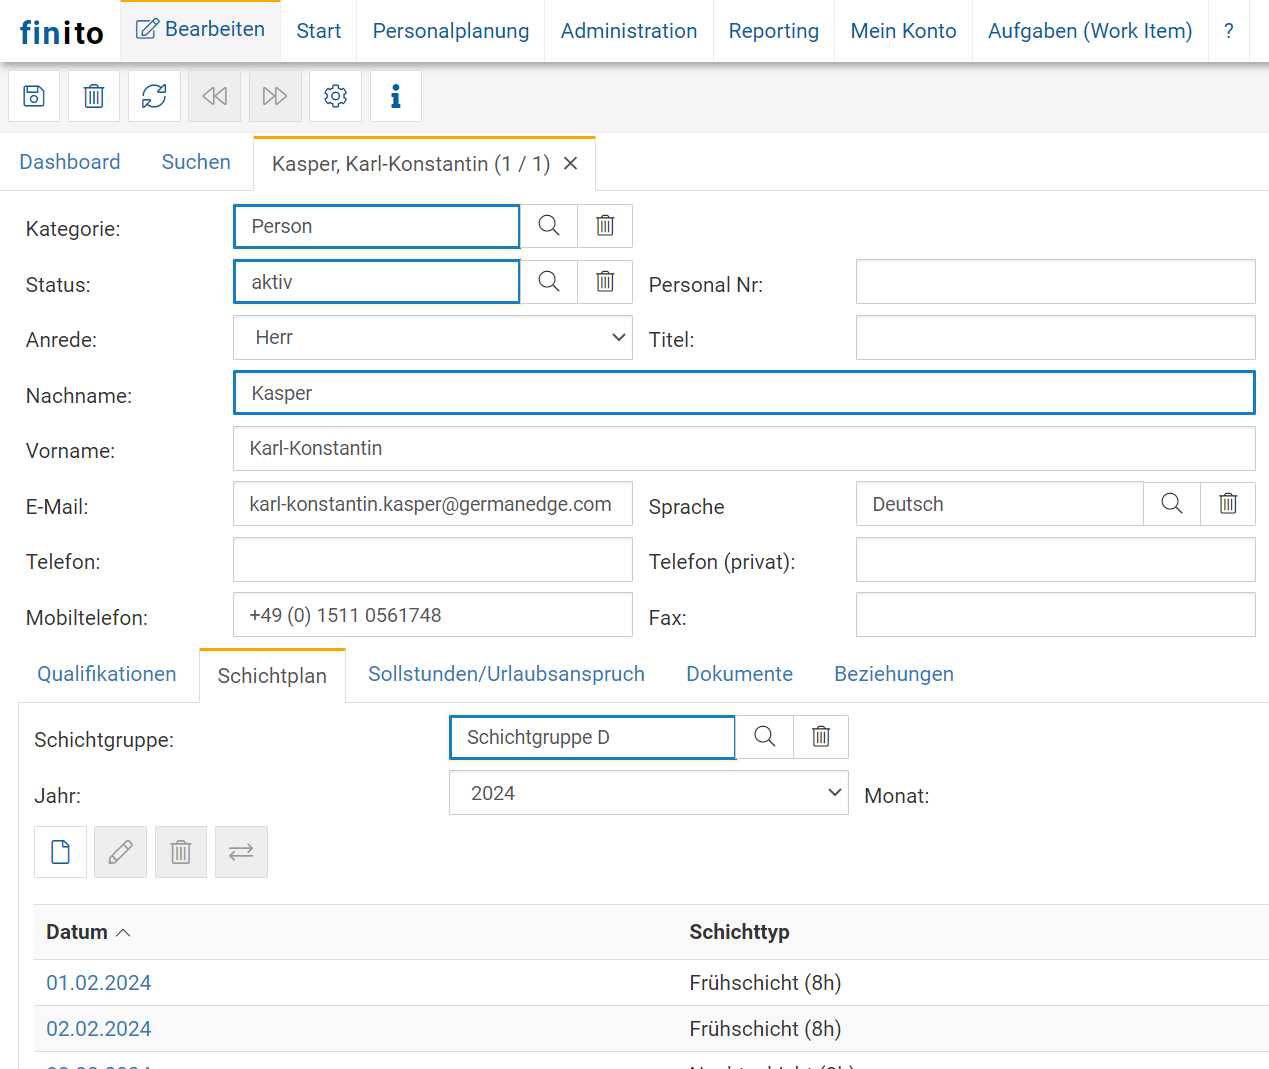Open the settings gear in toolbar

point(335,96)
